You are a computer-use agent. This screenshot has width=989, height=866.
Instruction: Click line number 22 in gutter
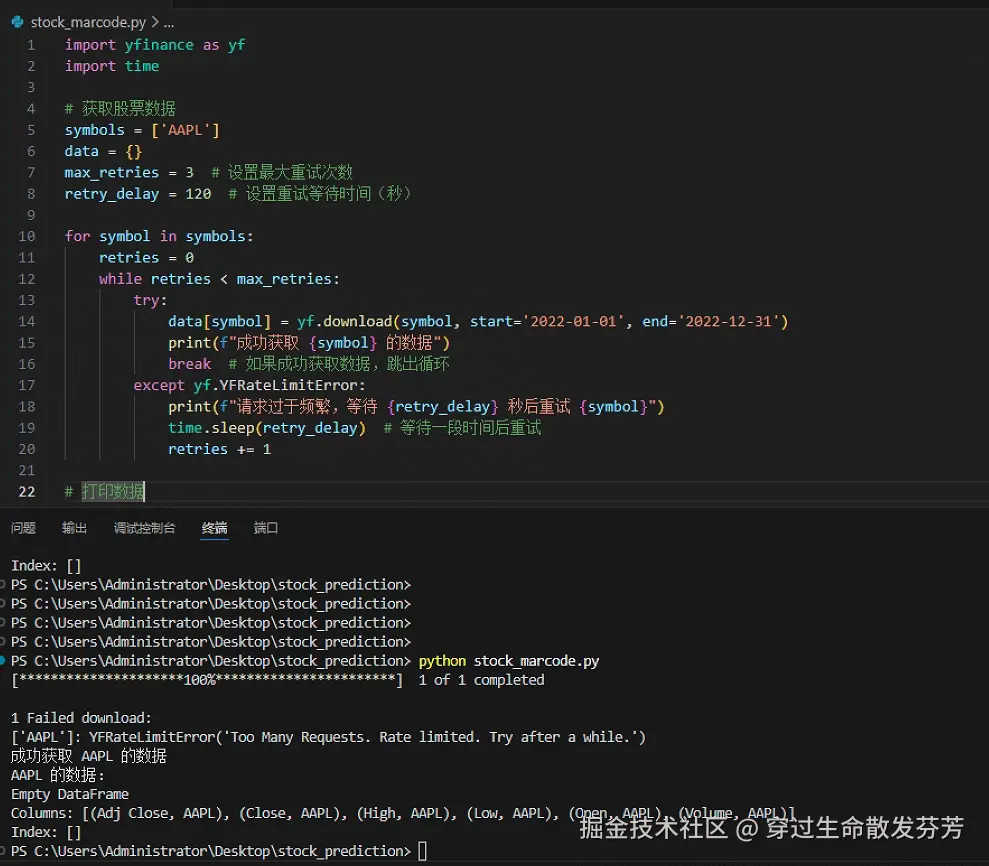[x=27, y=492]
